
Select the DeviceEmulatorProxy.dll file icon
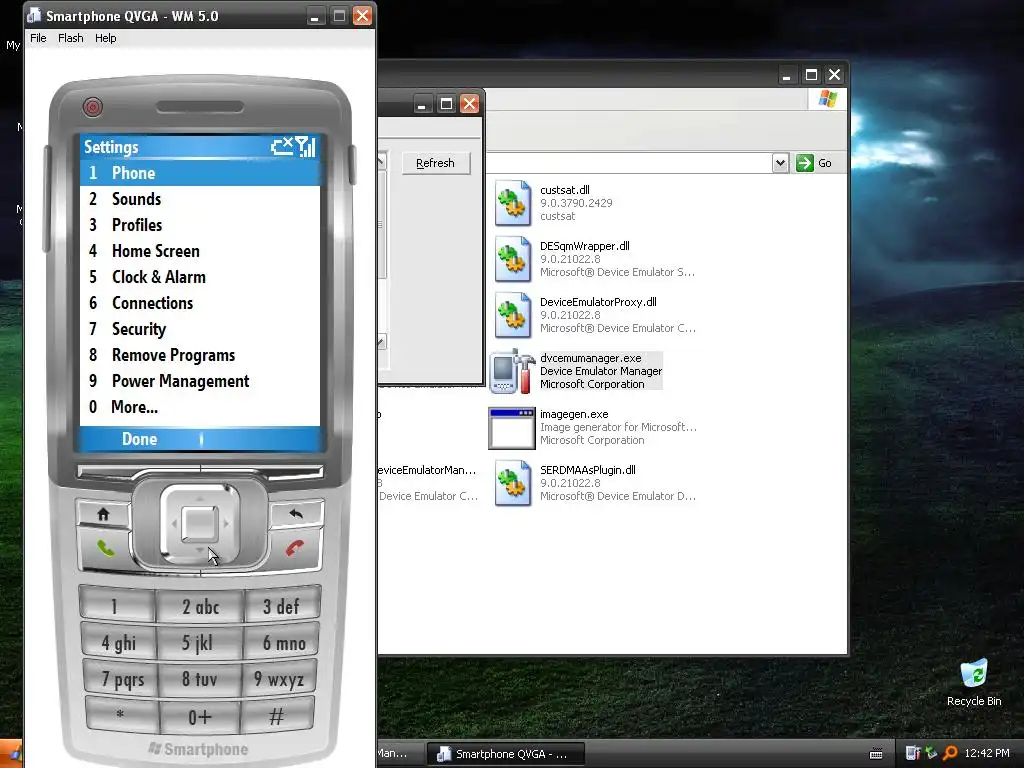click(x=513, y=315)
